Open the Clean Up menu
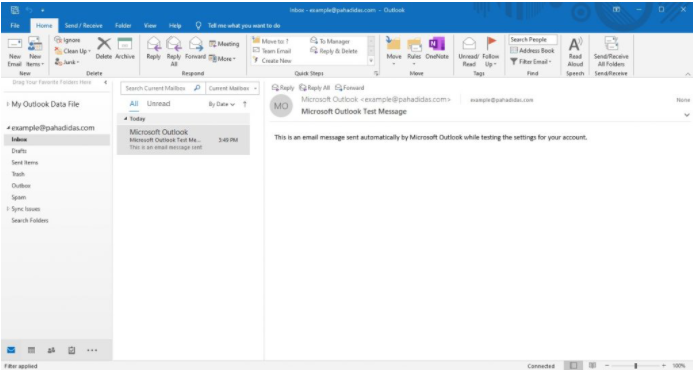The width and height of the screenshot is (693, 381). [x=73, y=51]
